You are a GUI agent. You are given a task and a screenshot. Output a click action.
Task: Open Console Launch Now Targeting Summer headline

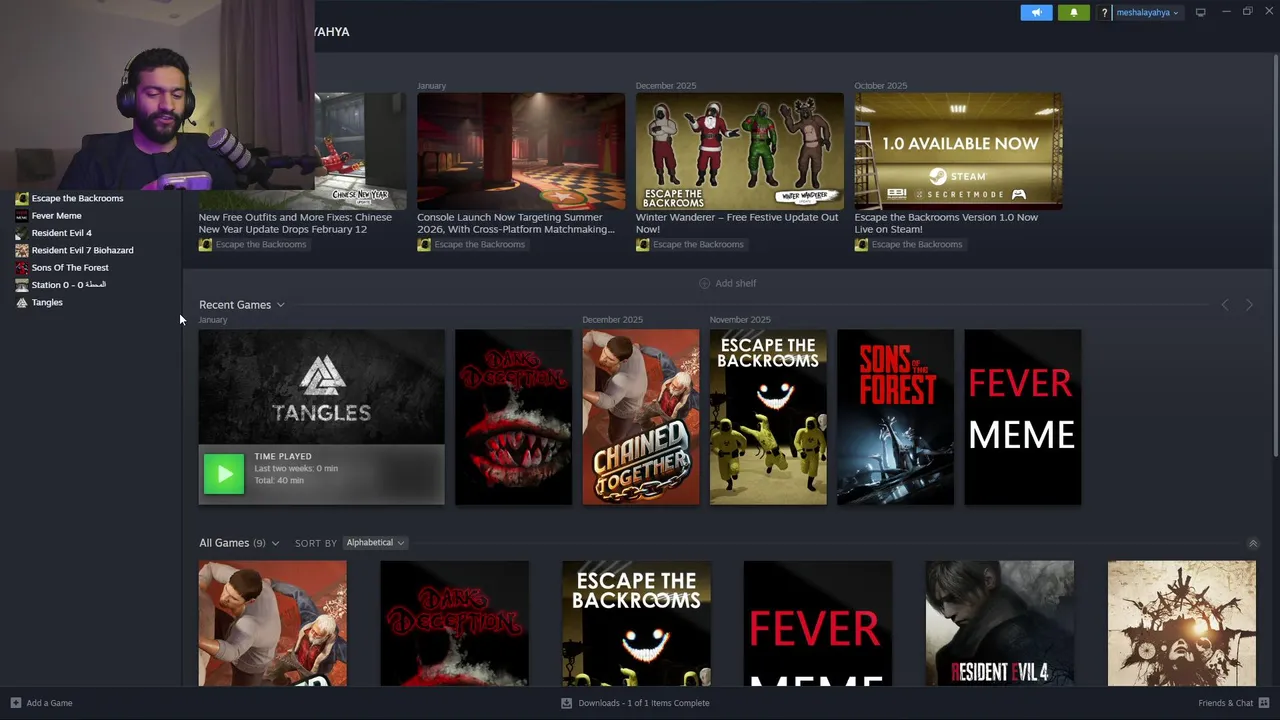(x=516, y=223)
